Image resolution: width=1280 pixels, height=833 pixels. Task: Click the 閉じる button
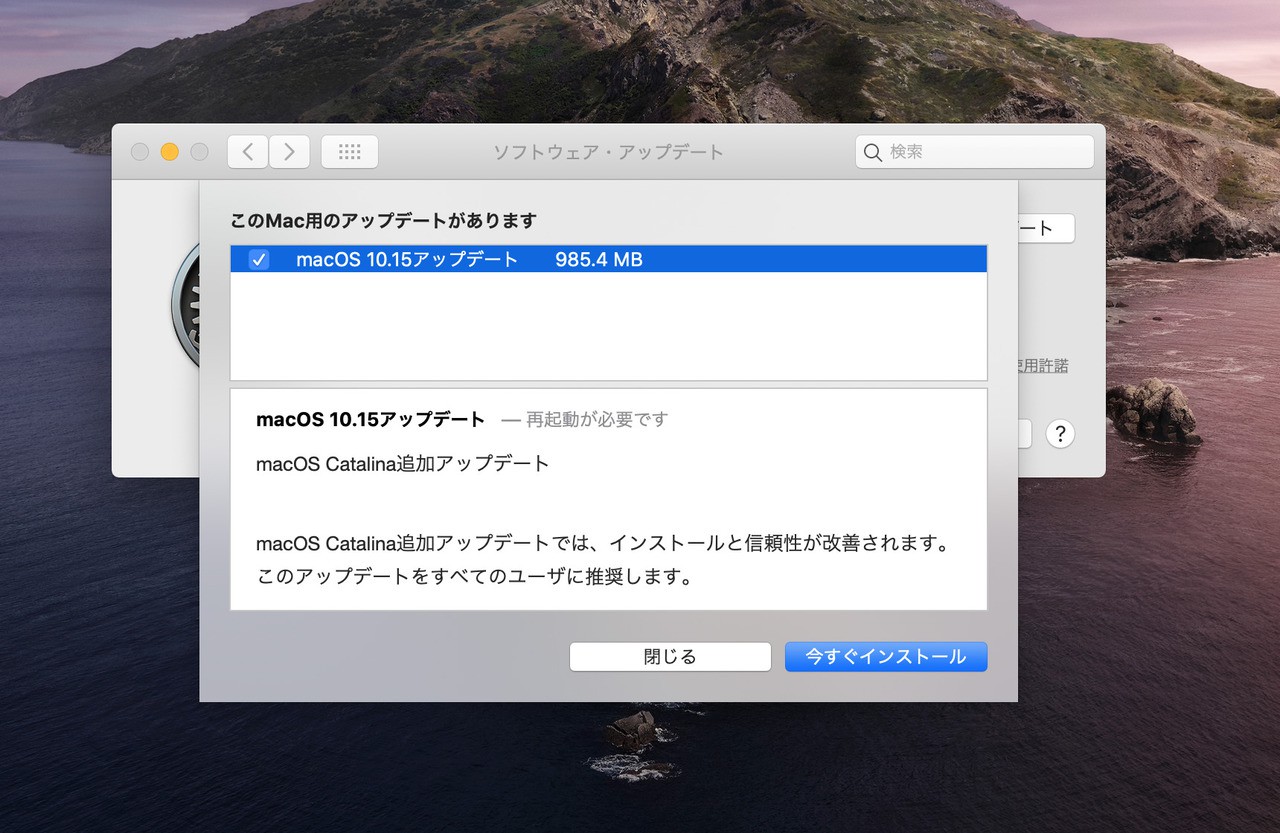(x=670, y=657)
